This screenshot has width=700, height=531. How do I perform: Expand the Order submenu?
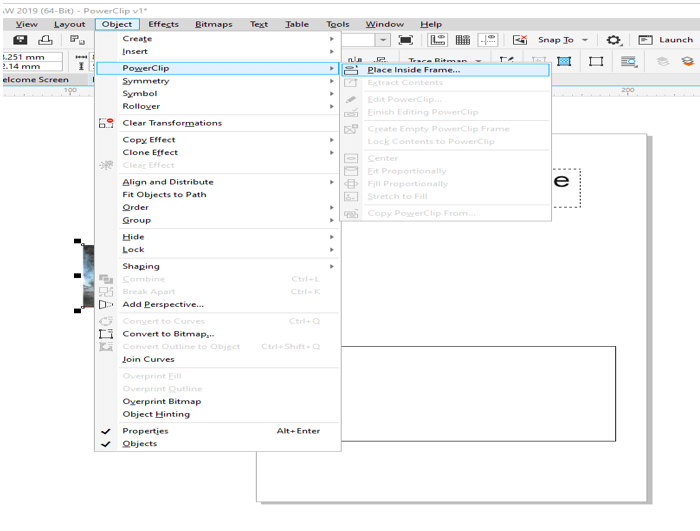click(218, 208)
